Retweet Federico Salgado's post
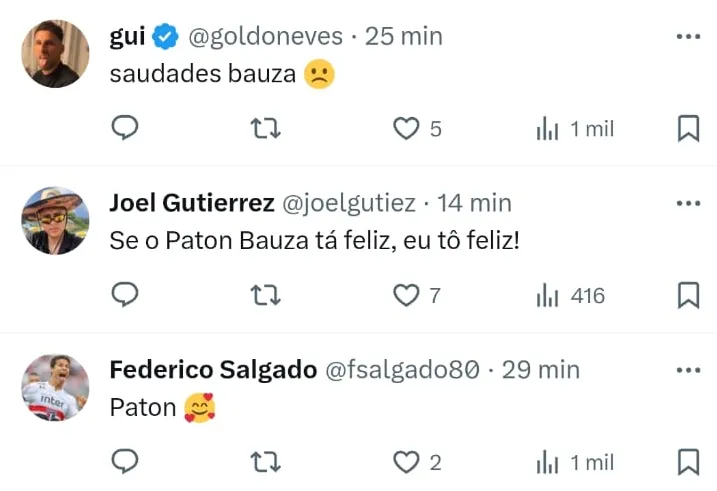717x491 pixels. [265, 461]
